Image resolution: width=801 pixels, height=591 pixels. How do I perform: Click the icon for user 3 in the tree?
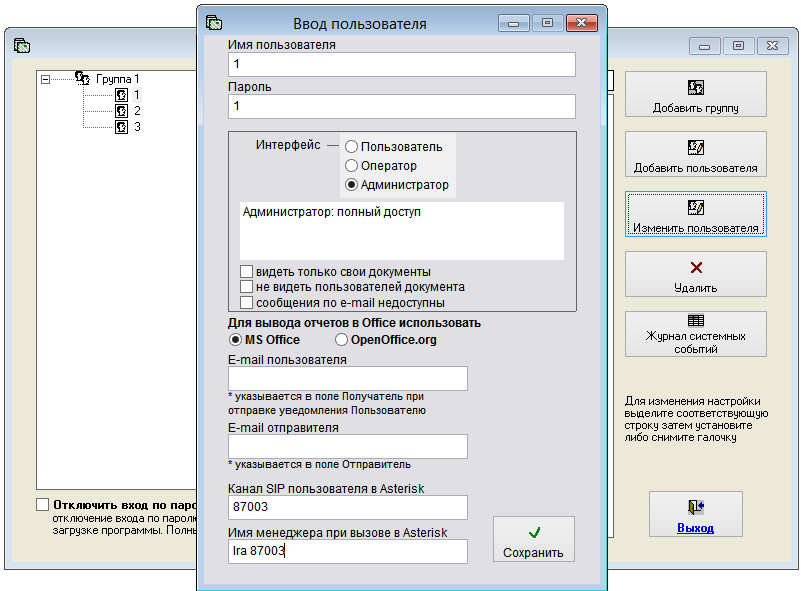[x=121, y=127]
